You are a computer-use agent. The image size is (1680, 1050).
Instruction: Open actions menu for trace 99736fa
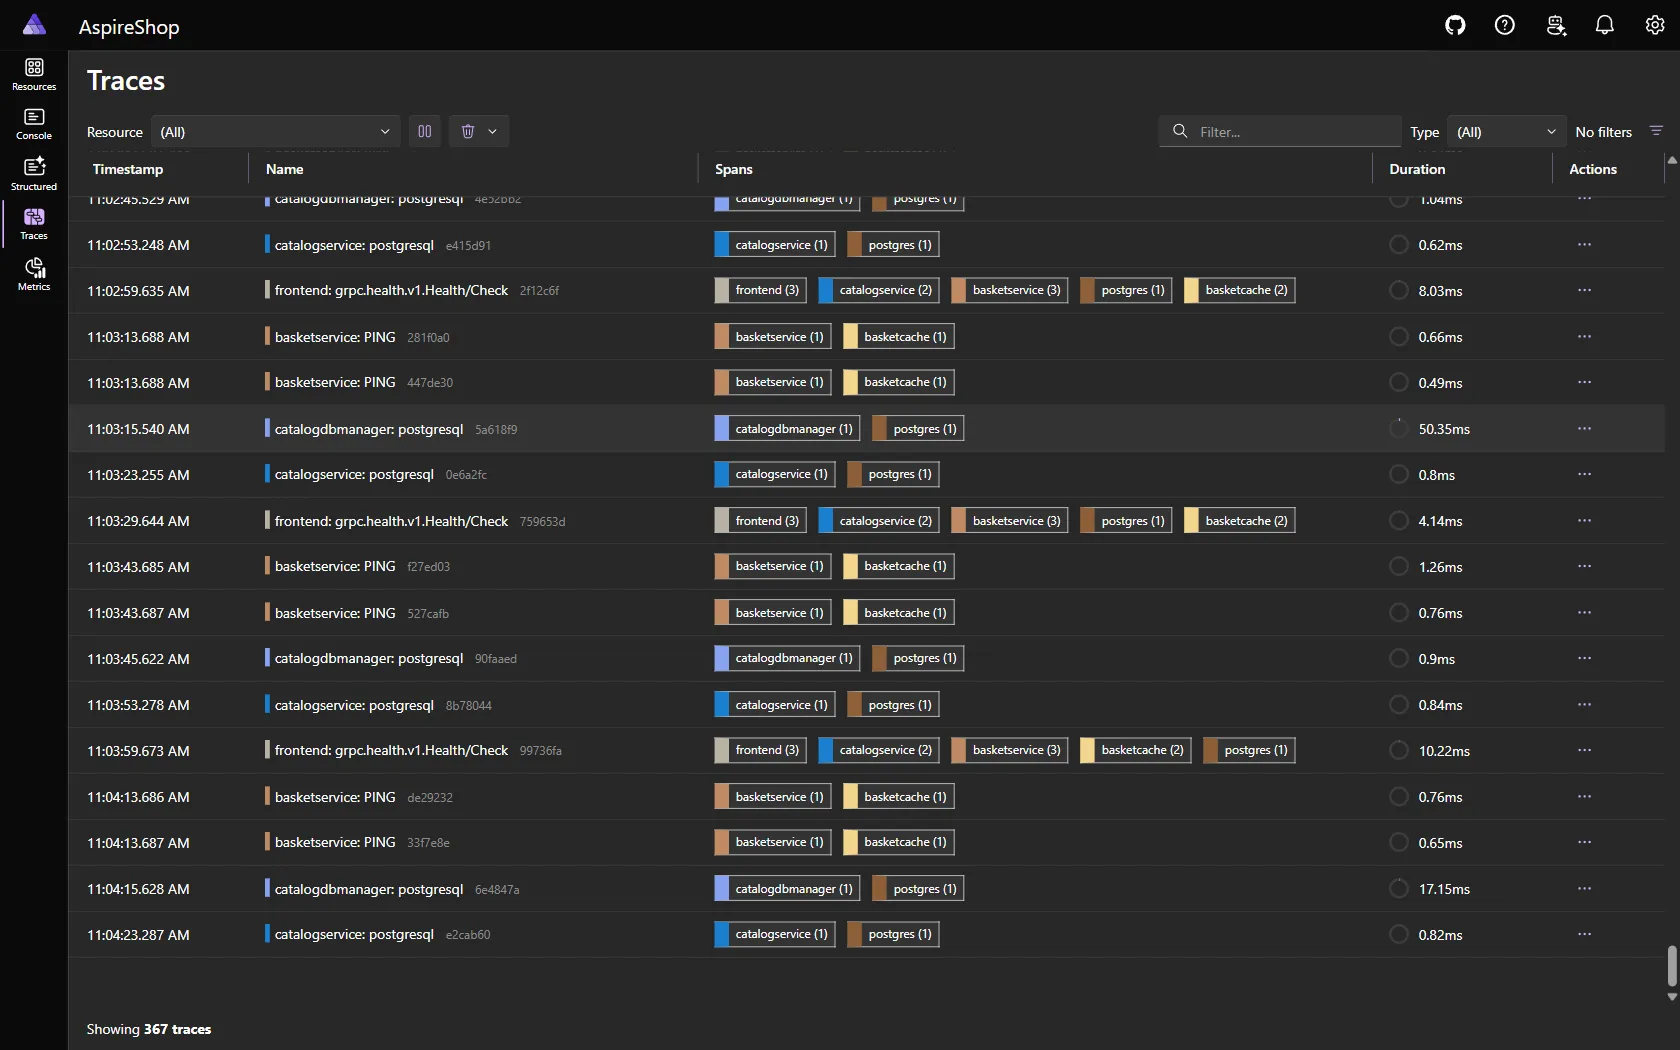1584,750
